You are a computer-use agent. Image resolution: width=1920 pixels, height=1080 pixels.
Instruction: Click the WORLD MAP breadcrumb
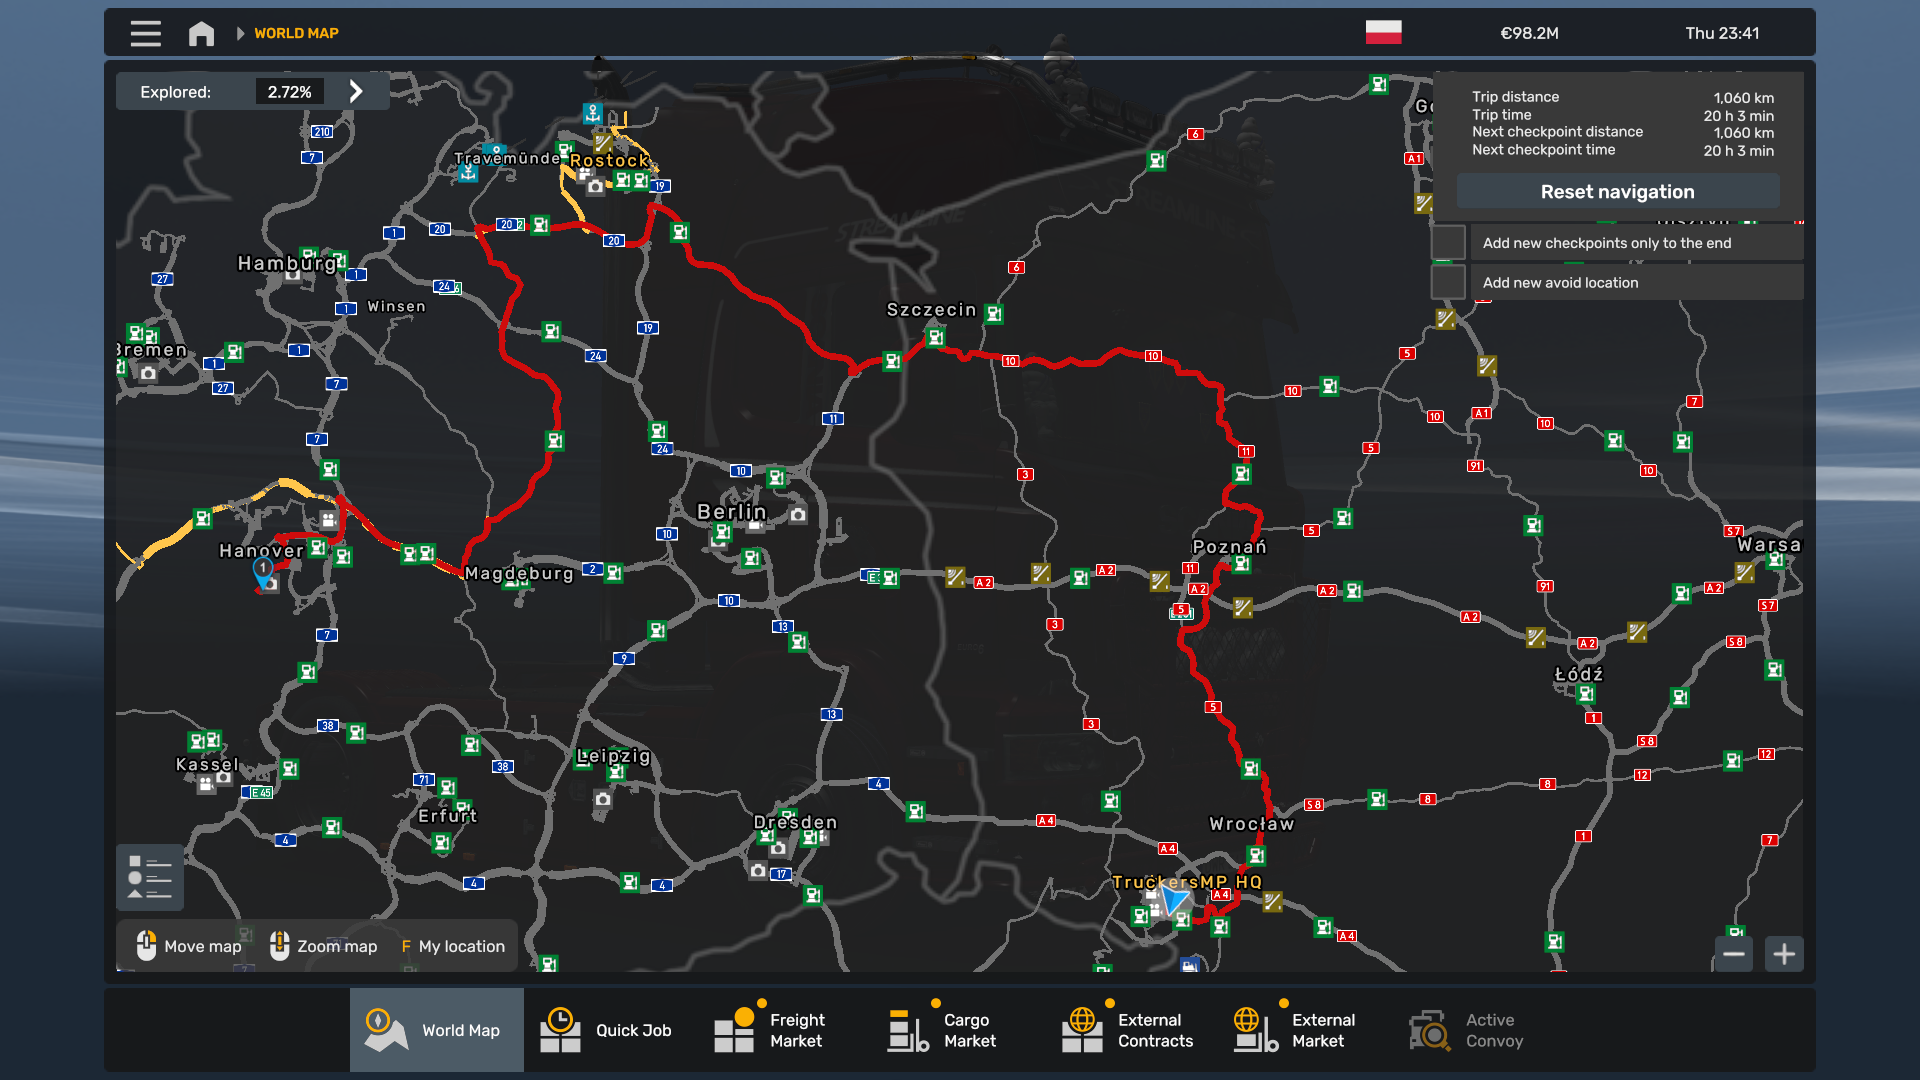pyautogui.click(x=296, y=33)
